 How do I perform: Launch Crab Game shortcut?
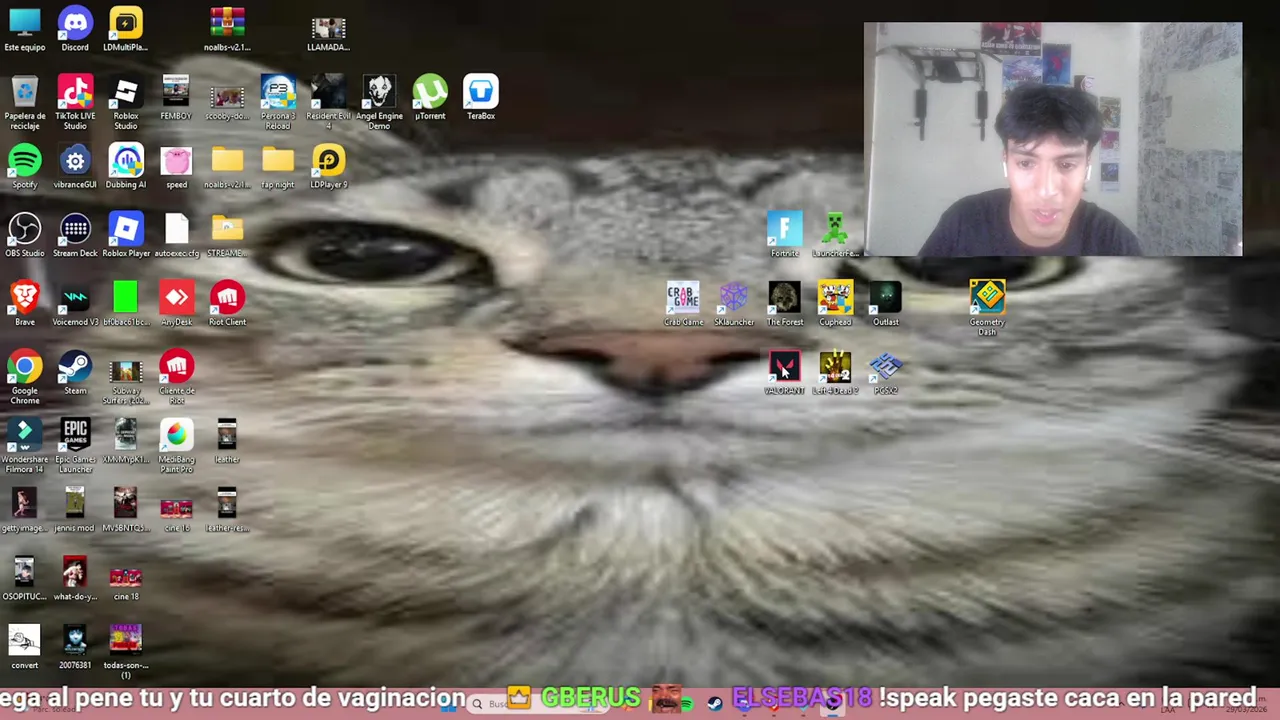click(683, 304)
